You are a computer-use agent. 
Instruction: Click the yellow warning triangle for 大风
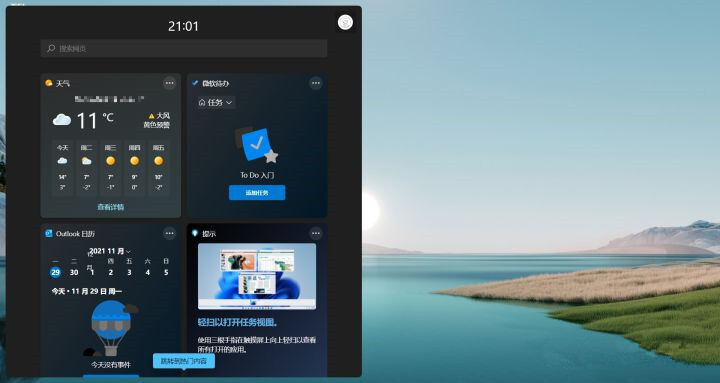tap(152, 116)
